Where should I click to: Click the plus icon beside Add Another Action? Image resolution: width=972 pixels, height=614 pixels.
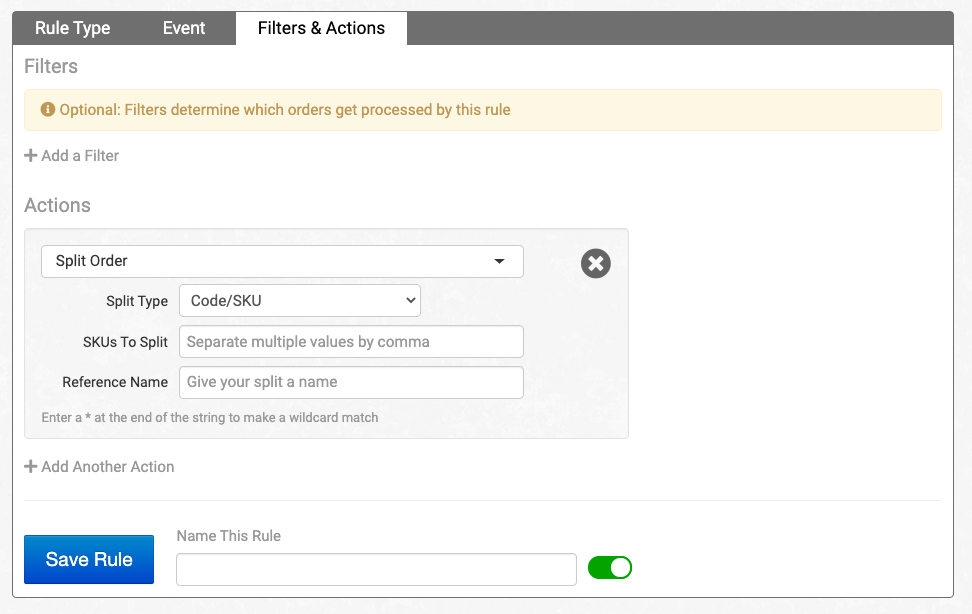(x=31, y=467)
